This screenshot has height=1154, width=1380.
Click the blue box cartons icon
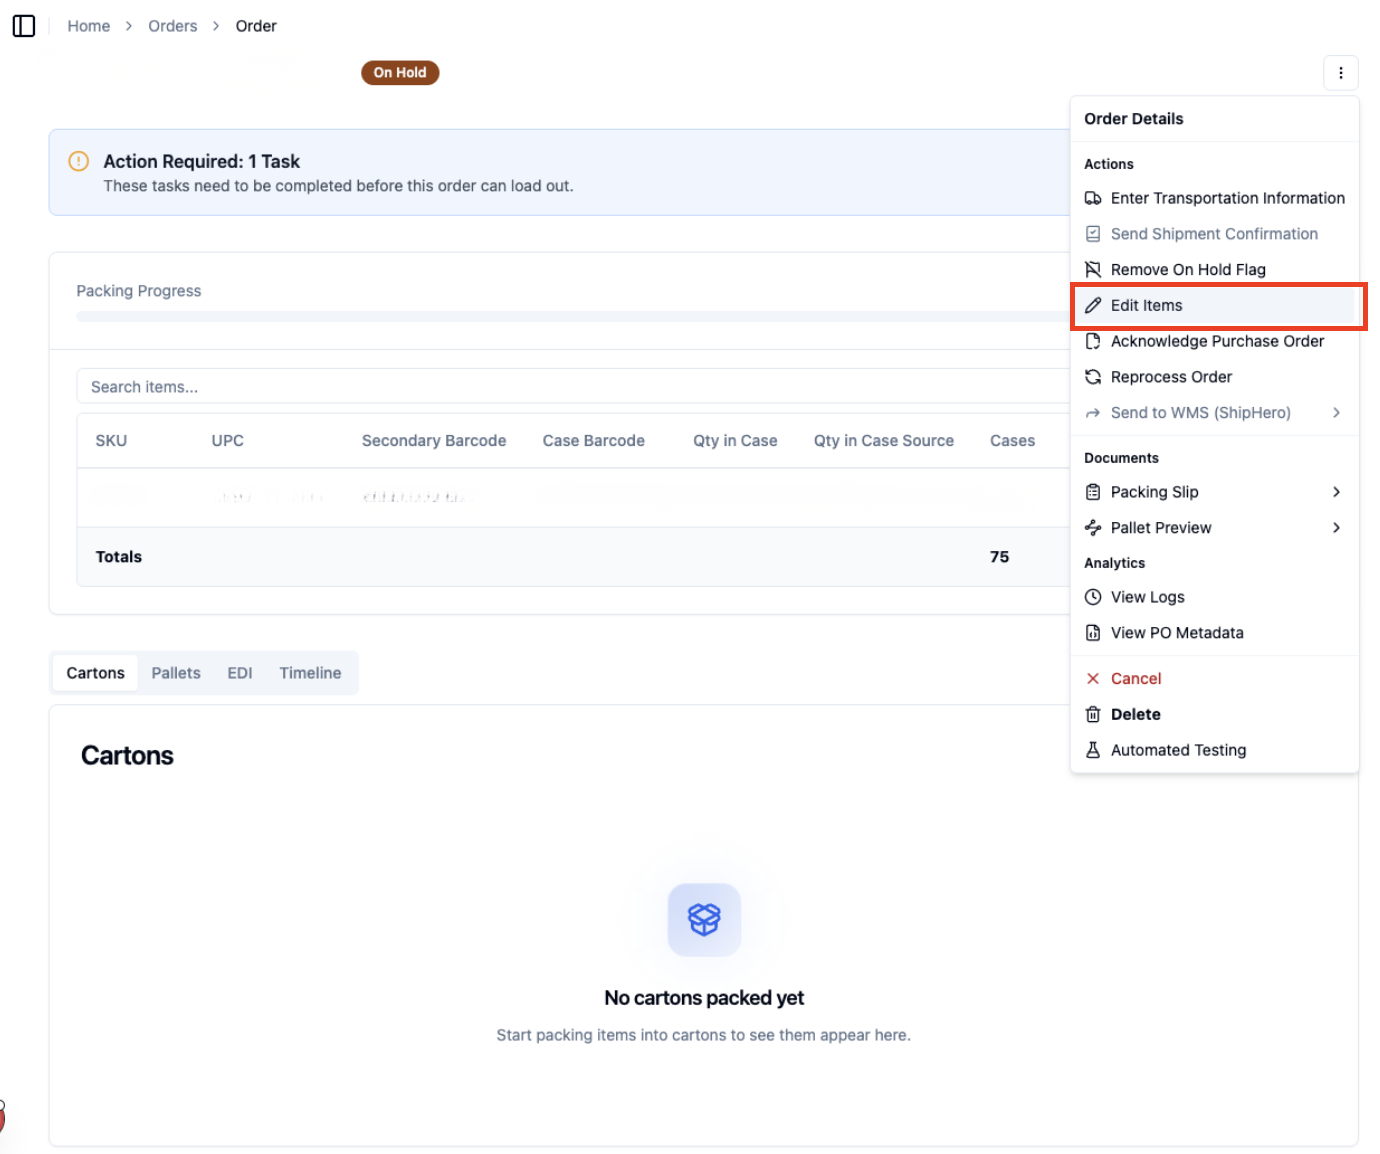[704, 919]
